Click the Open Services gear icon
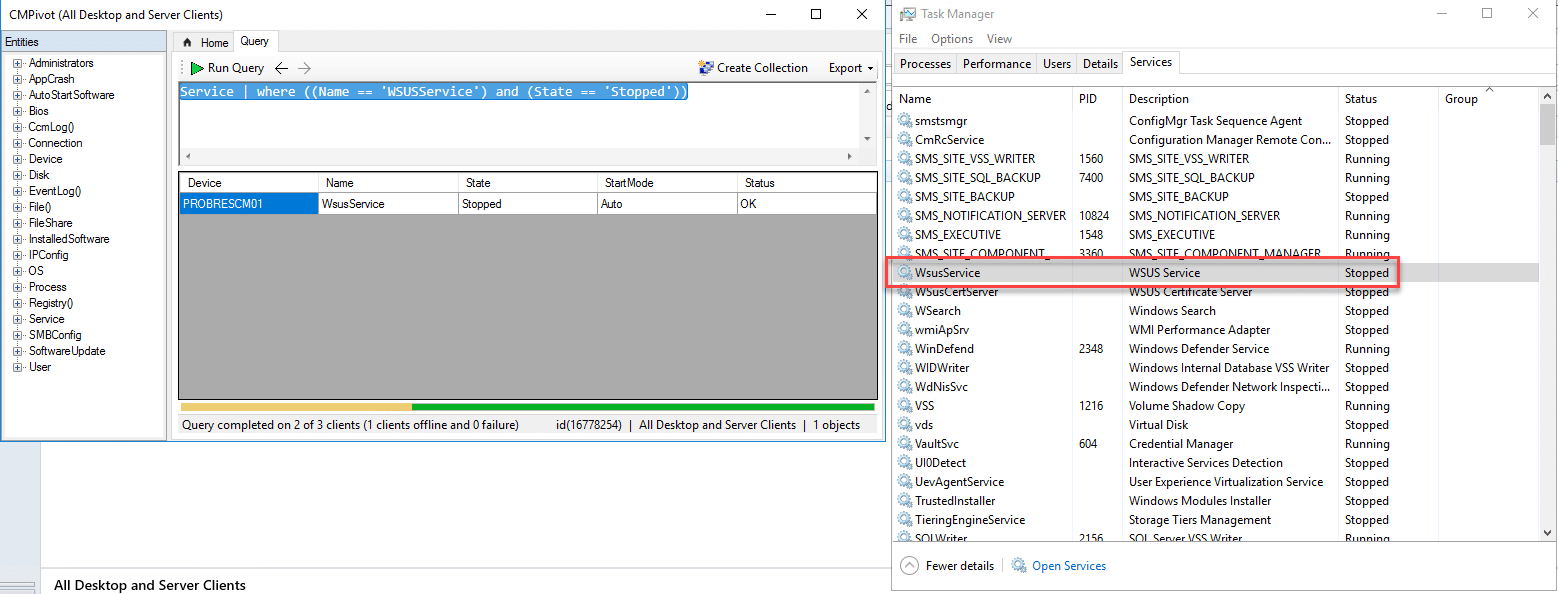 (1019, 566)
